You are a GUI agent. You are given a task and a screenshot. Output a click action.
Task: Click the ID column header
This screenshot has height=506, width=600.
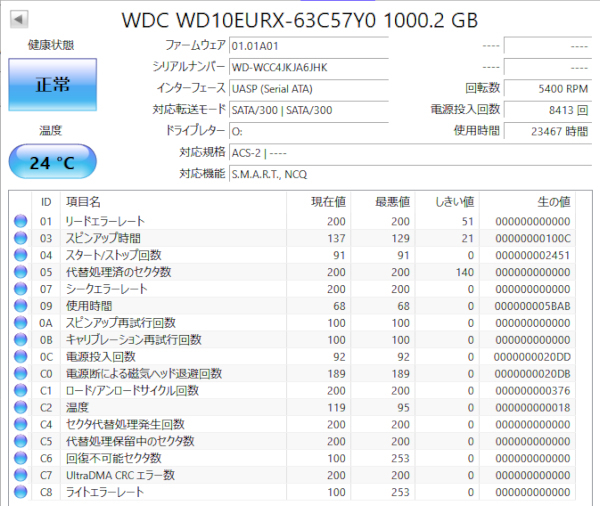46,202
